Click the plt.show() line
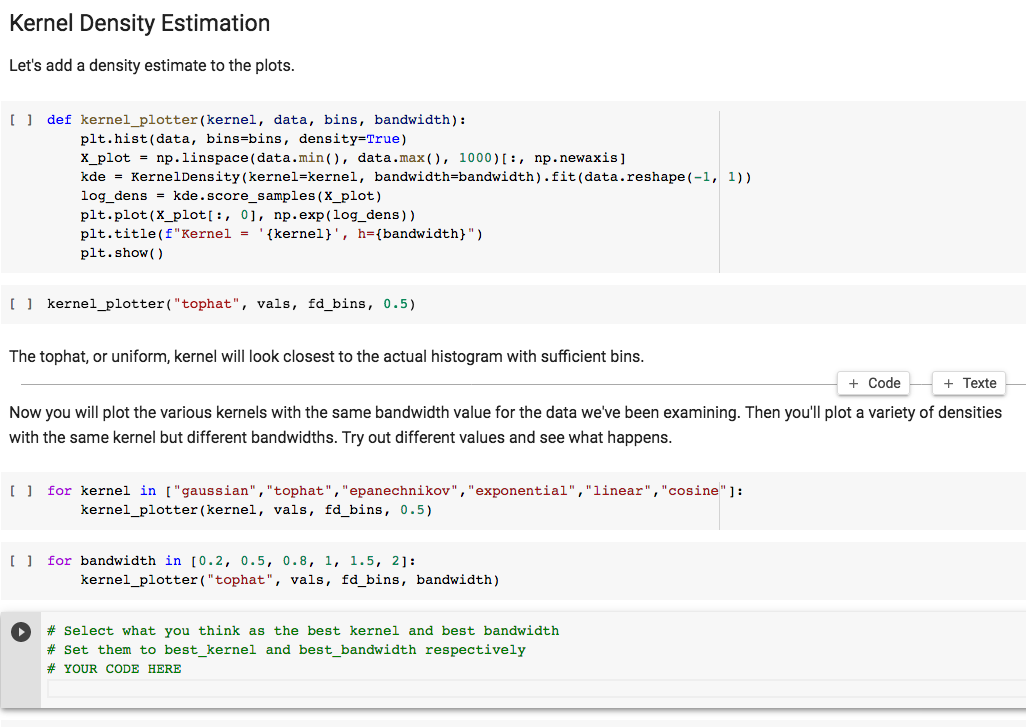Viewport: 1026px width, 727px height. 122,253
